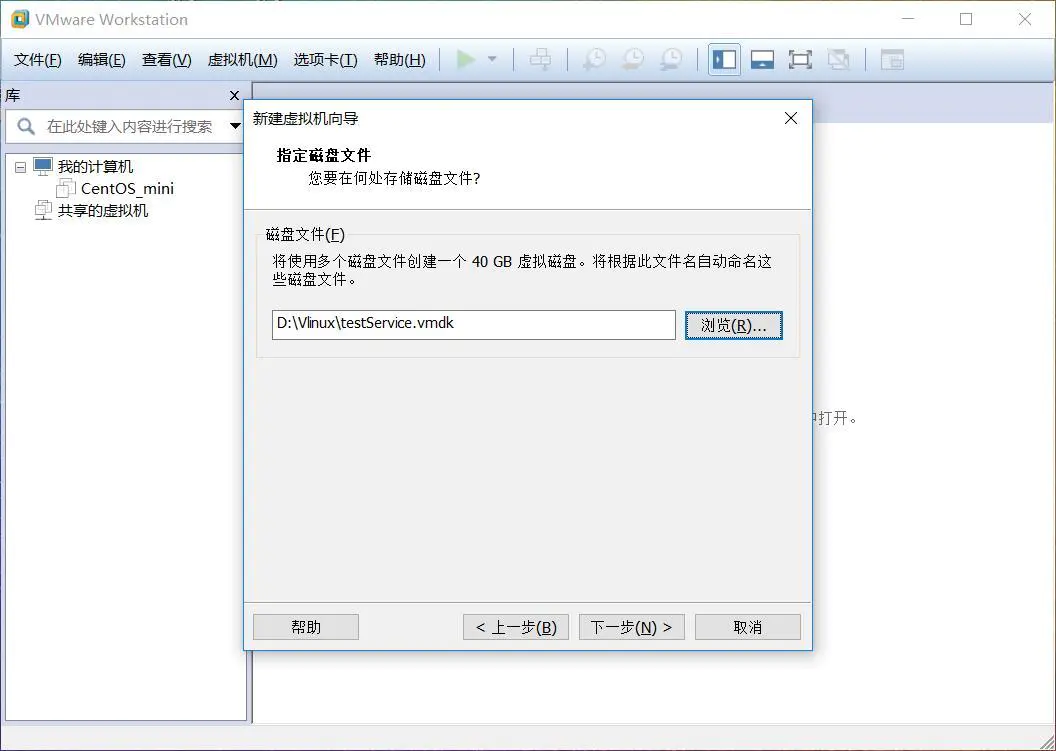The width and height of the screenshot is (1056, 751).
Task: Click the green power-on play icon
Action: [x=465, y=59]
